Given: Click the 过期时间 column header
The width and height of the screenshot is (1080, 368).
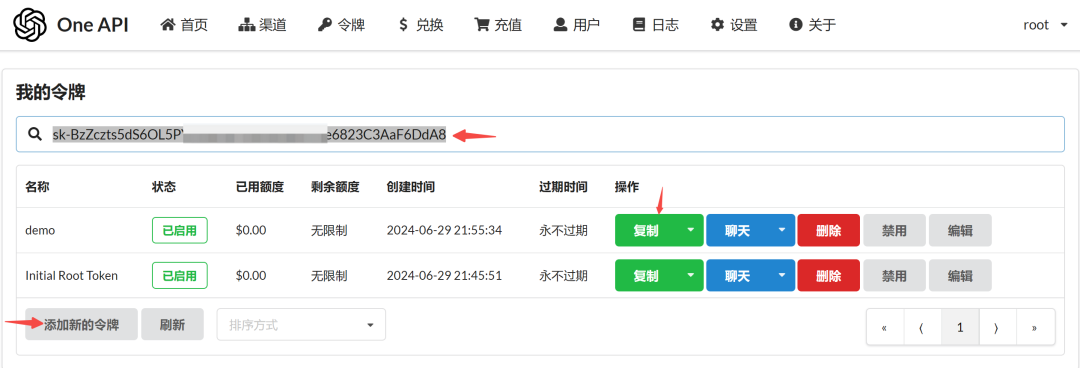Looking at the screenshot, I should pos(563,187).
